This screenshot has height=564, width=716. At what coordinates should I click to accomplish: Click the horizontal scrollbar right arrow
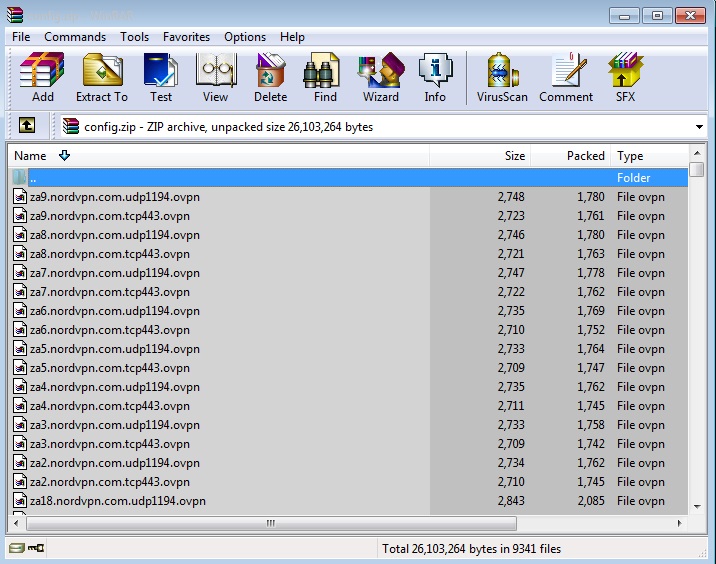pos(679,523)
